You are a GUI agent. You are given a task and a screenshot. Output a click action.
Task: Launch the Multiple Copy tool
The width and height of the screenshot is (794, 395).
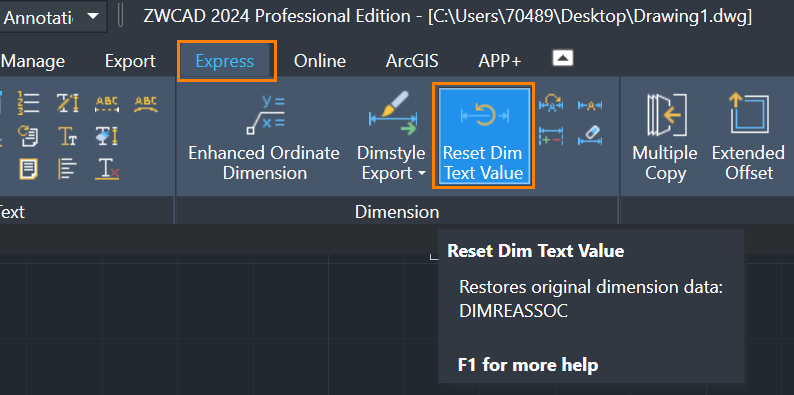coord(665,137)
